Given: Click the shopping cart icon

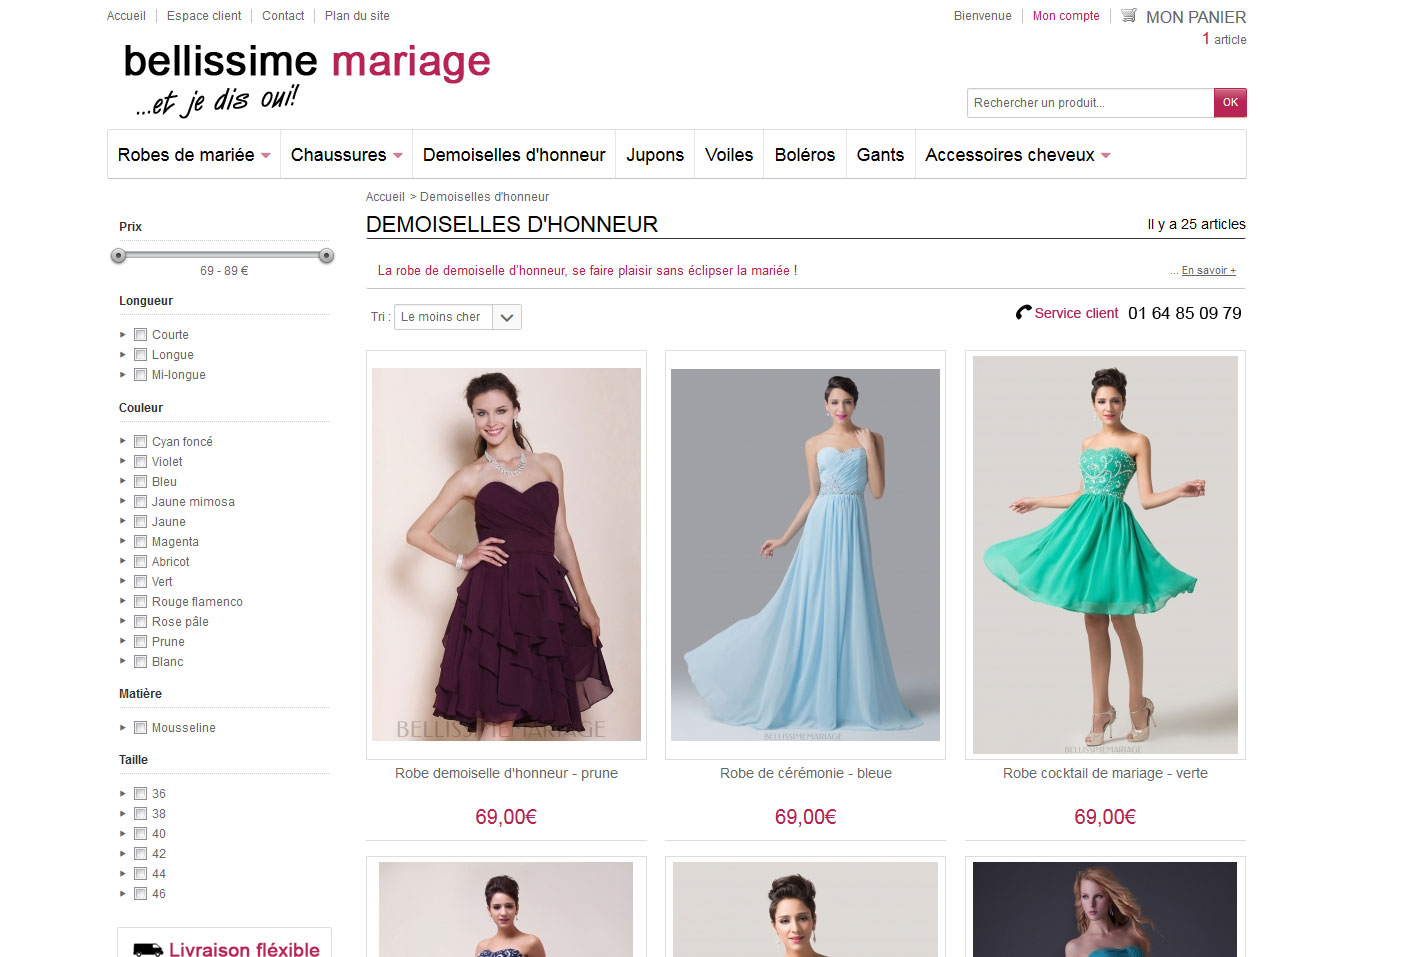Looking at the screenshot, I should pyautogui.click(x=1129, y=15).
